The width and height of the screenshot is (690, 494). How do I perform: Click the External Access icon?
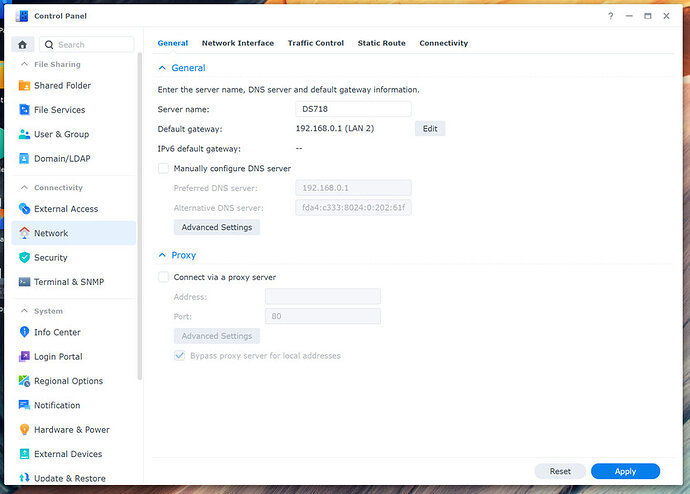tap(25, 209)
